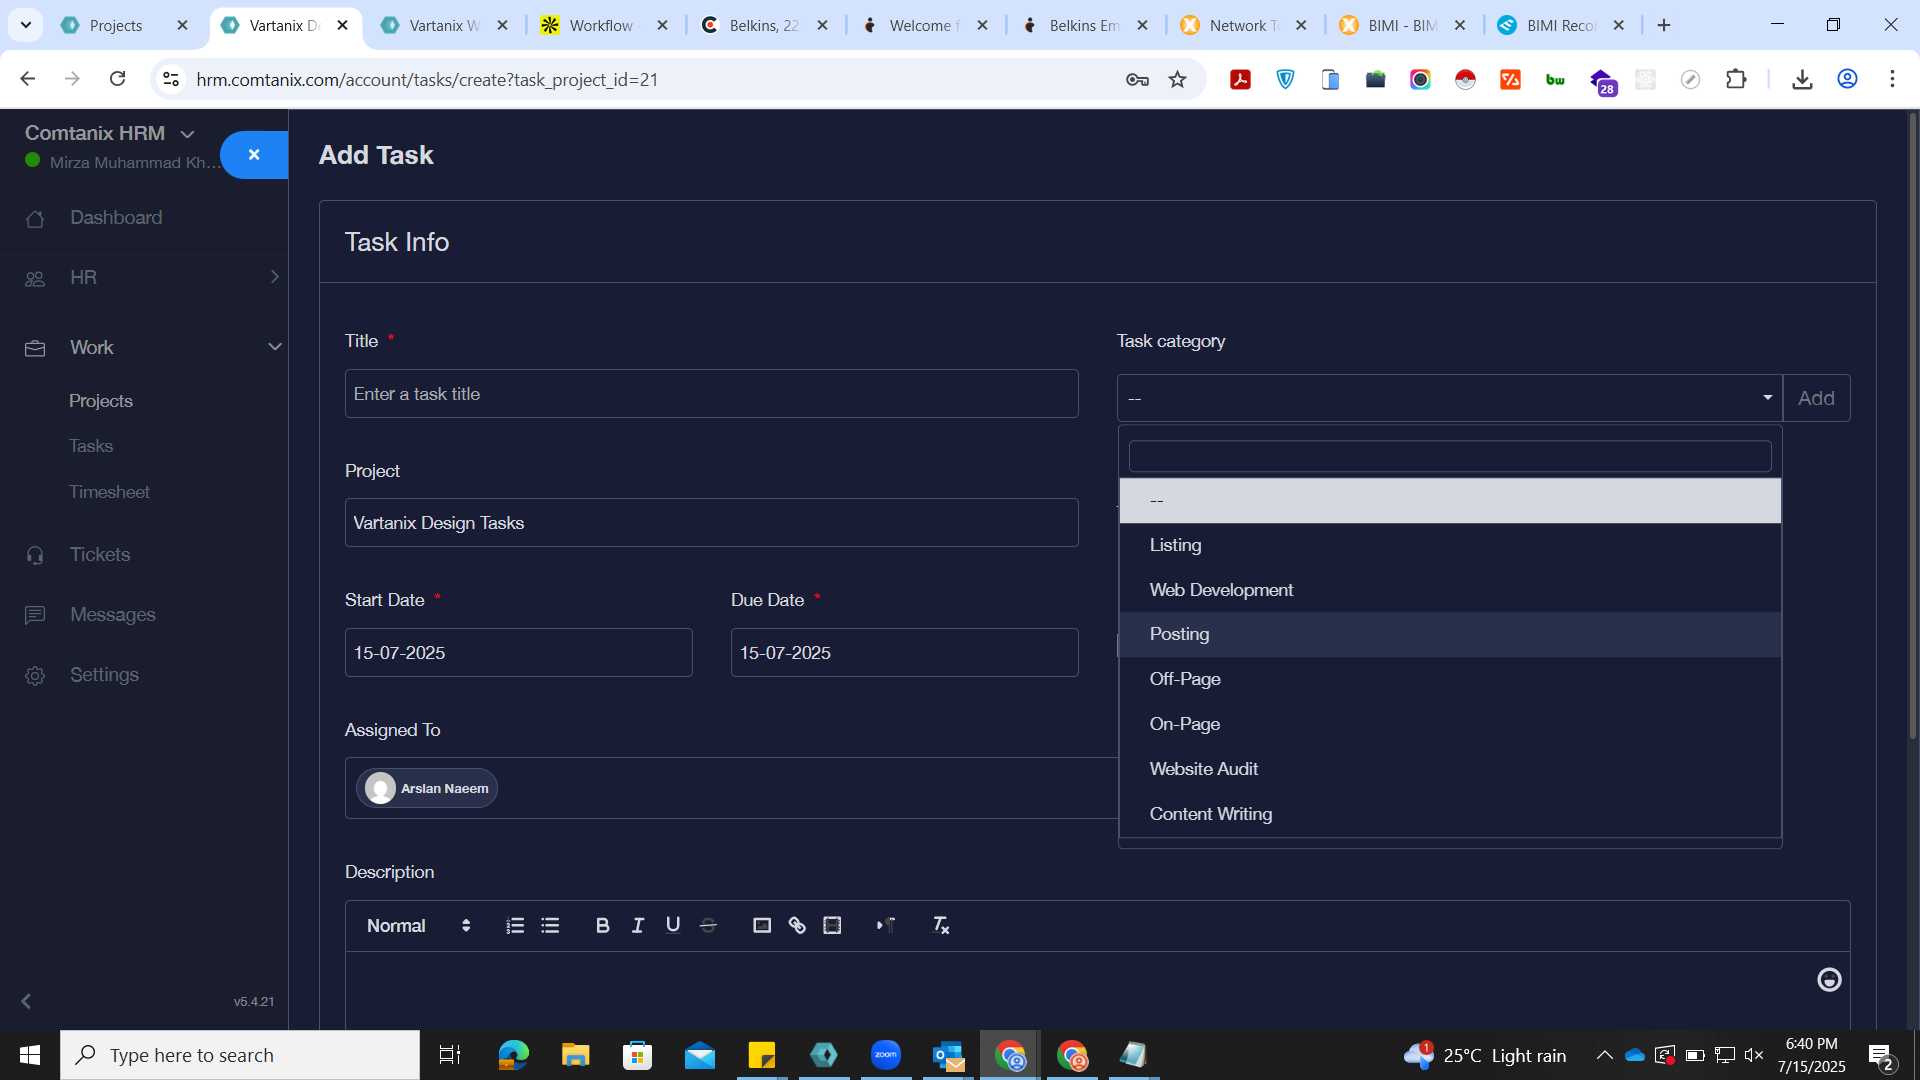Expand the HR sidebar menu
Screen dimensions: 1920x1080
pos(152,277)
